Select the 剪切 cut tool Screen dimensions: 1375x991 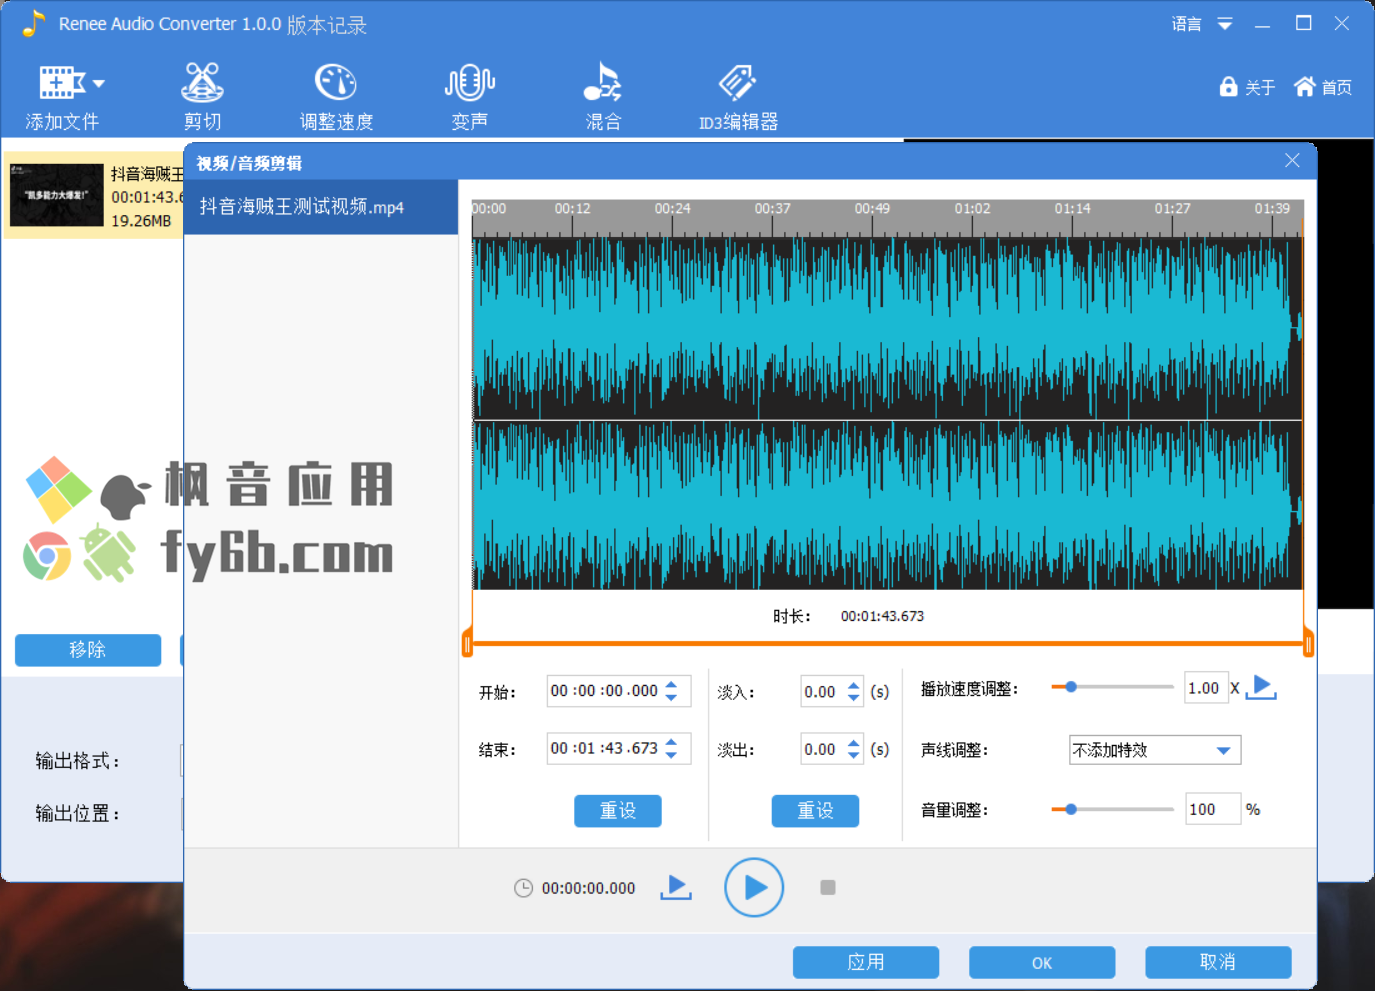(x=202, y=98)
